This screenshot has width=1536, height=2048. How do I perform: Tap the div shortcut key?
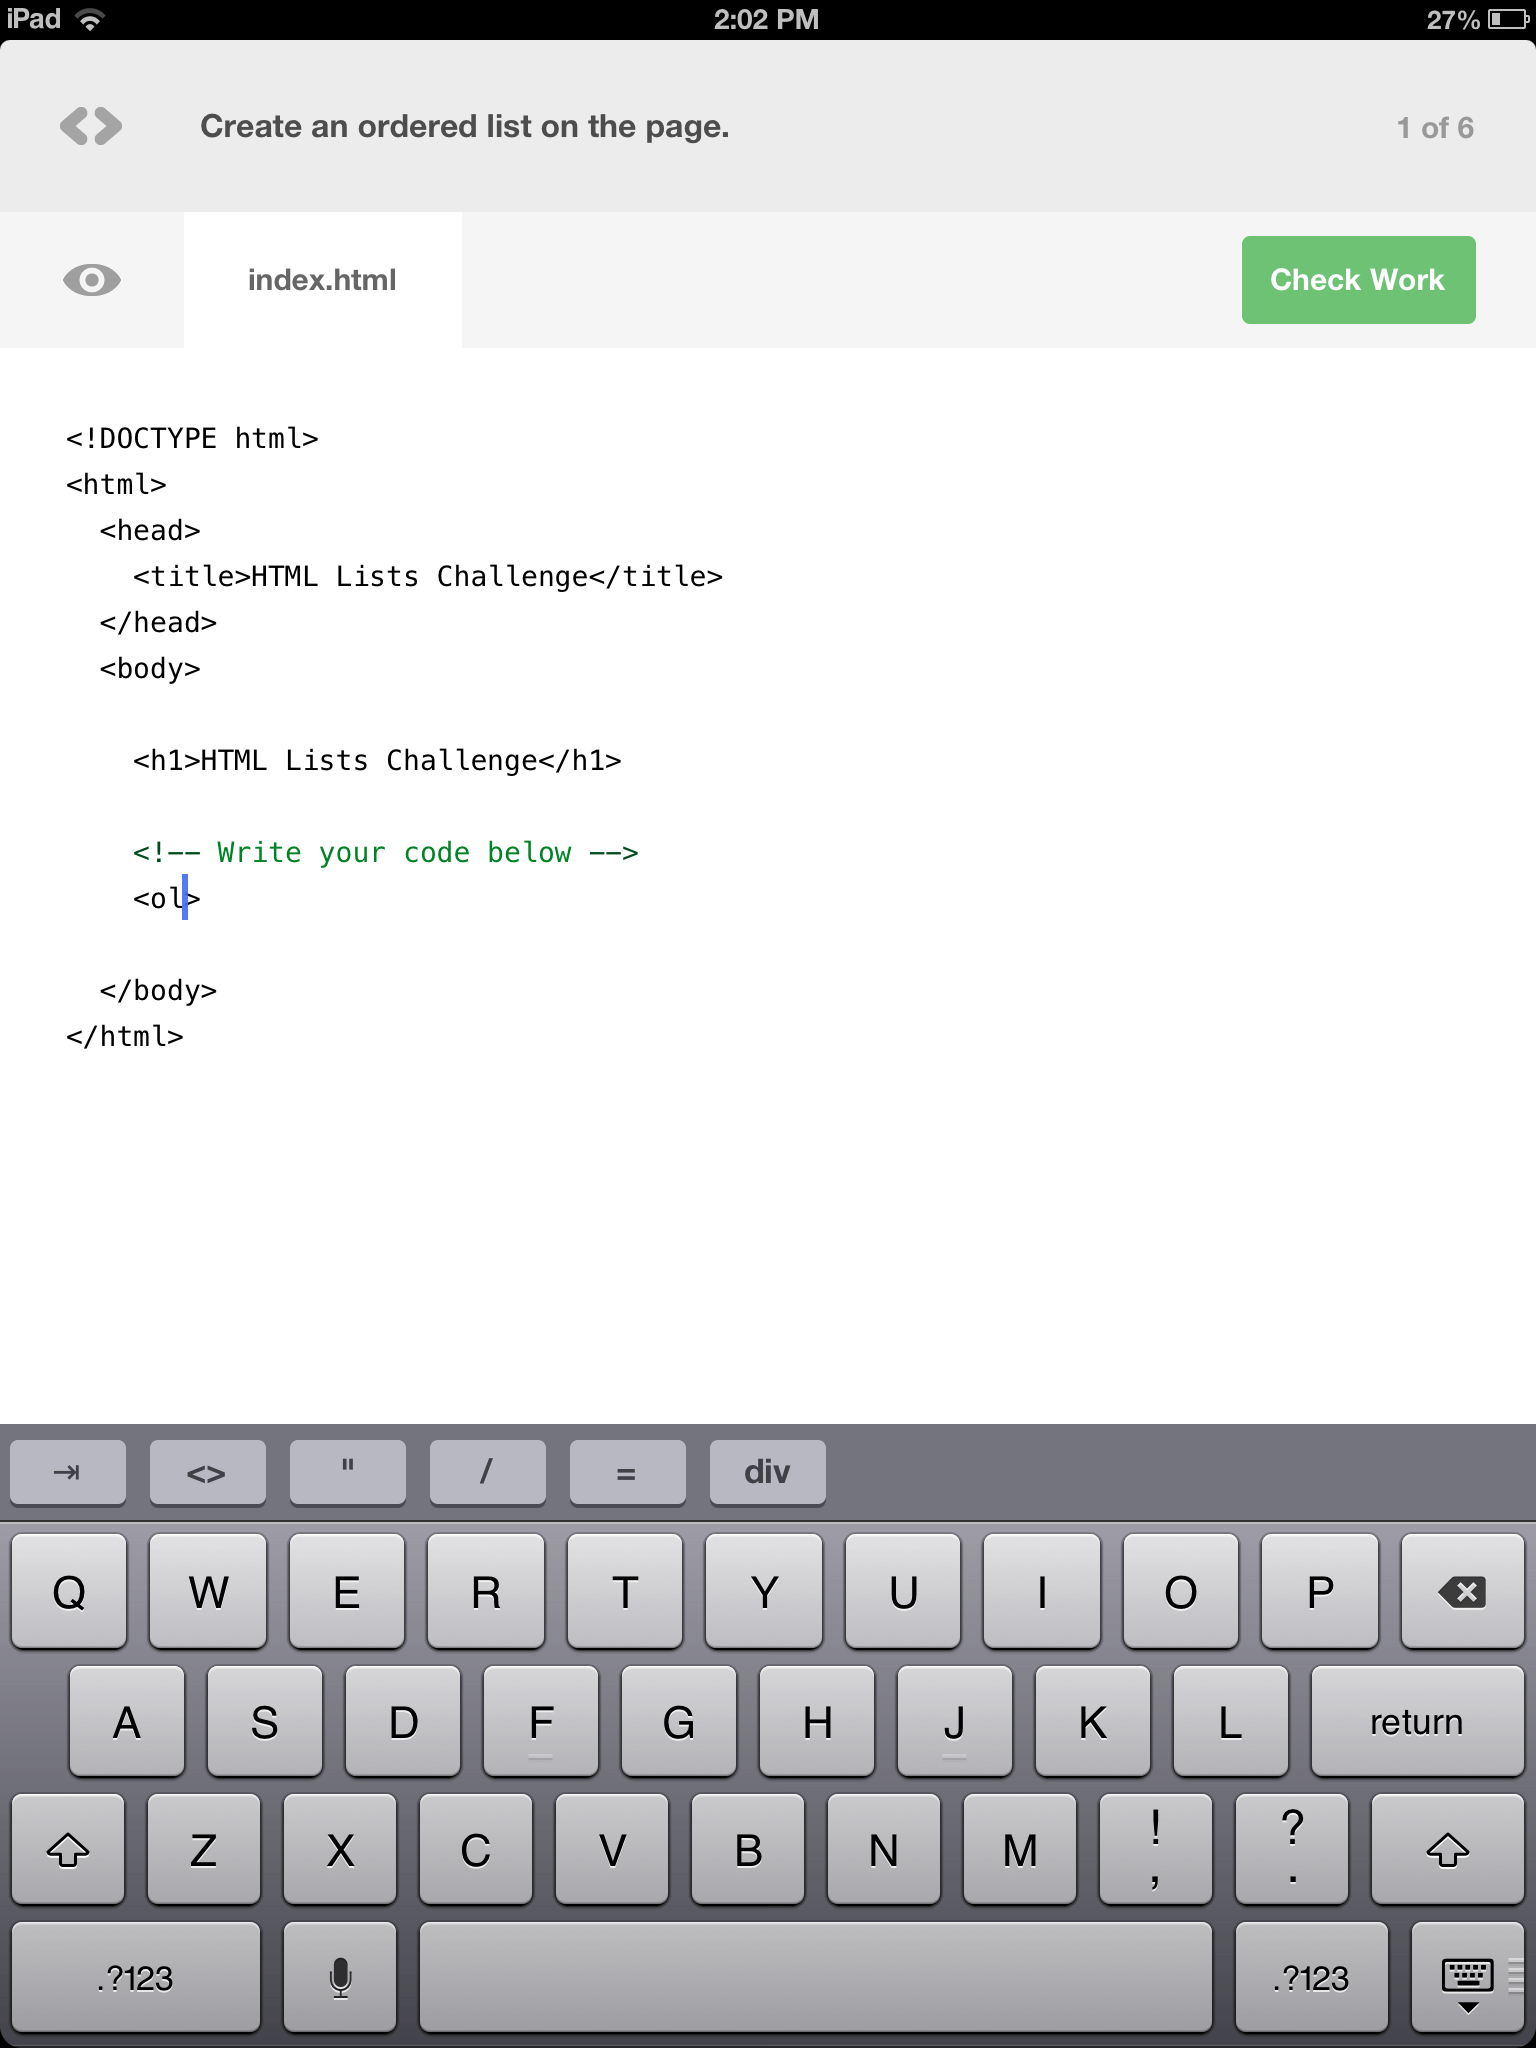pos(767,1472)
